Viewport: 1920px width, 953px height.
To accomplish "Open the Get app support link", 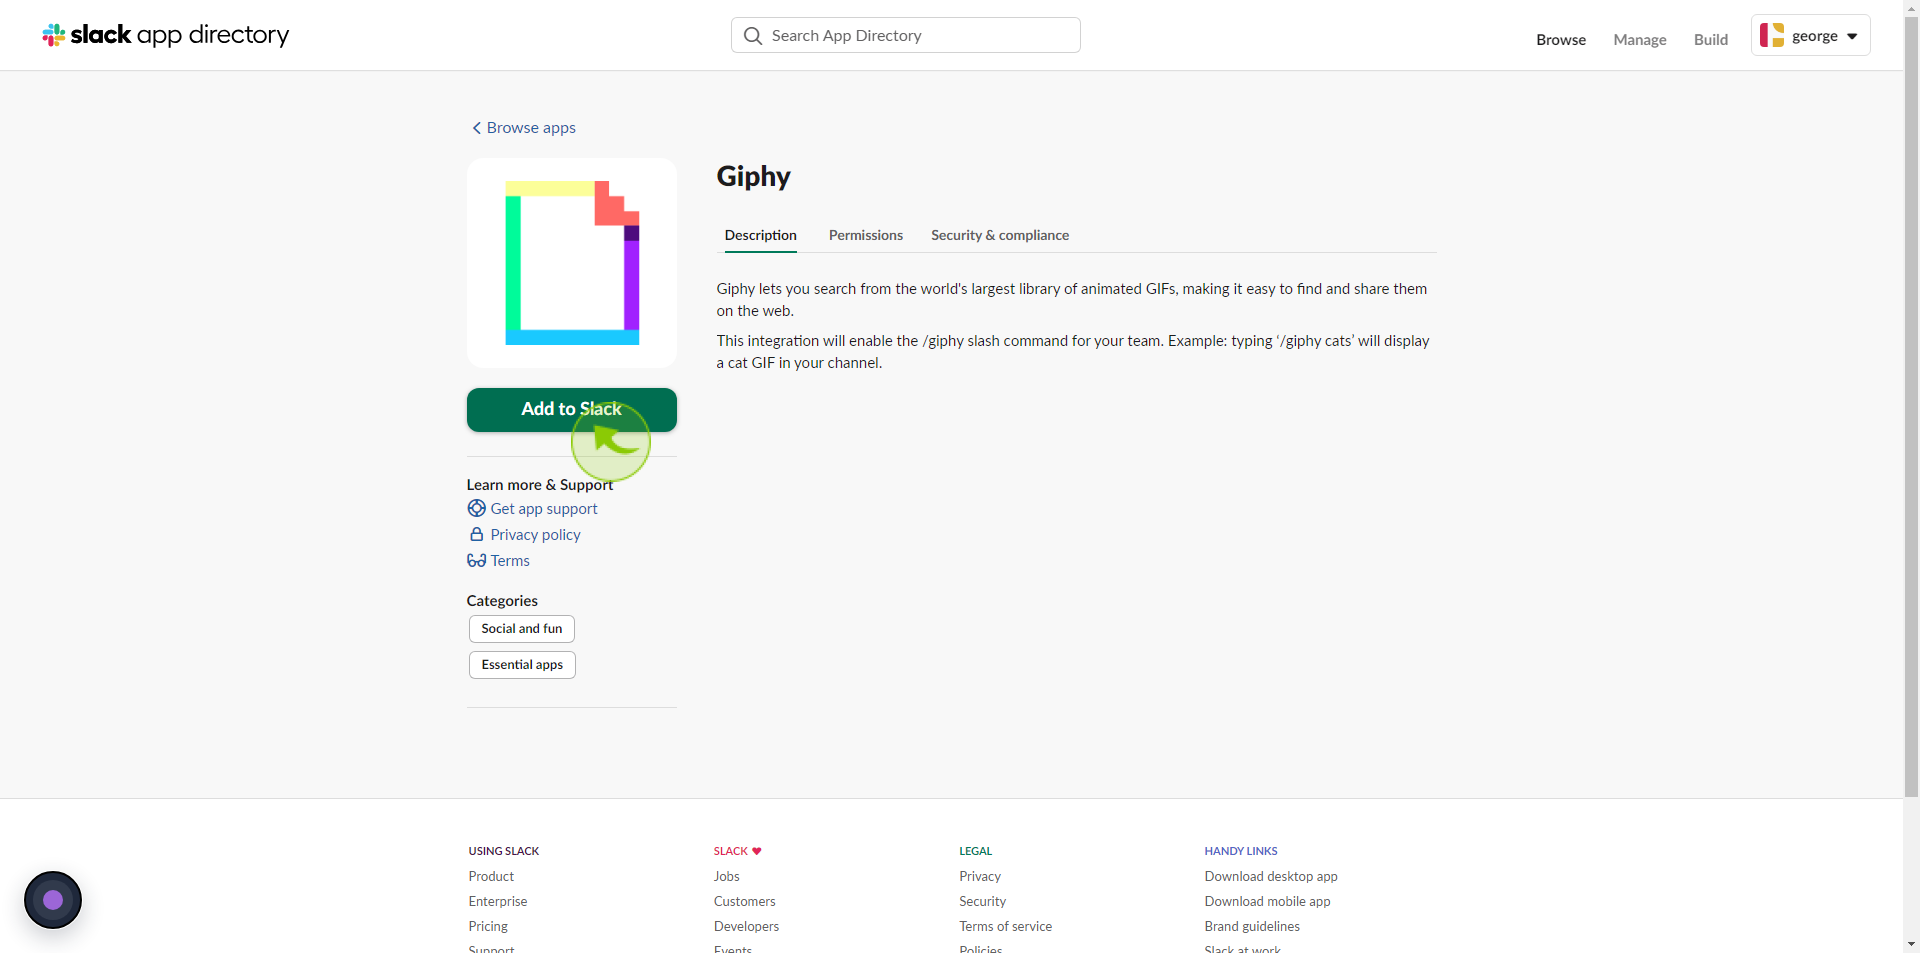I will pyautogui.click(x=544, y=508).
